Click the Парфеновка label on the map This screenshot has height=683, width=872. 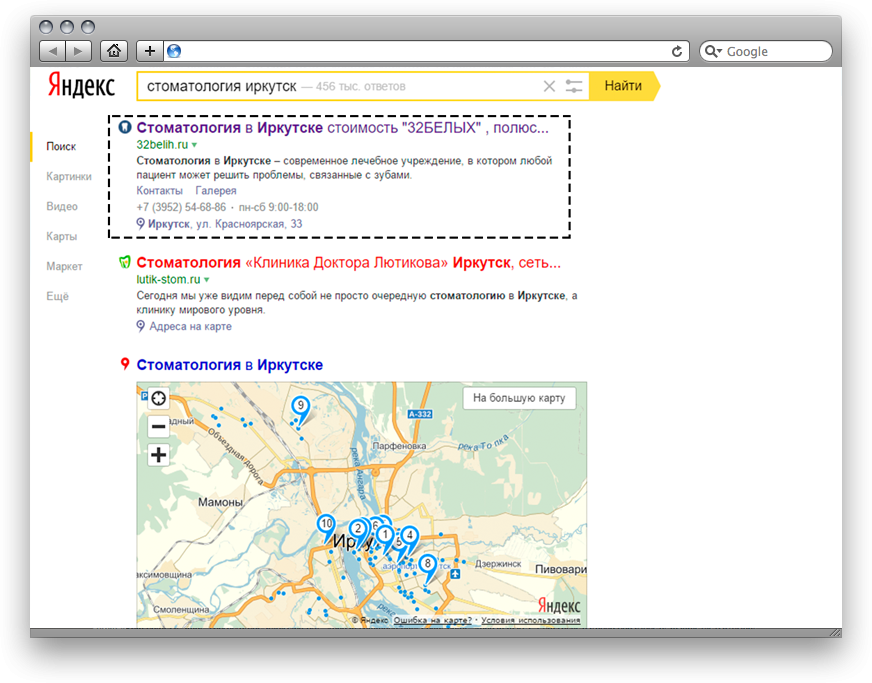point(399,446)
